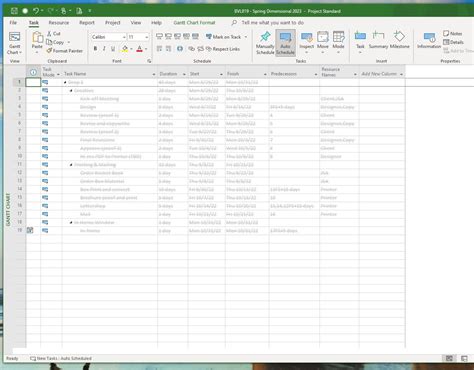The height and width of the screenshot is (370, 474).
Task: Select row header number 5
Action: (x=19, y=115)
